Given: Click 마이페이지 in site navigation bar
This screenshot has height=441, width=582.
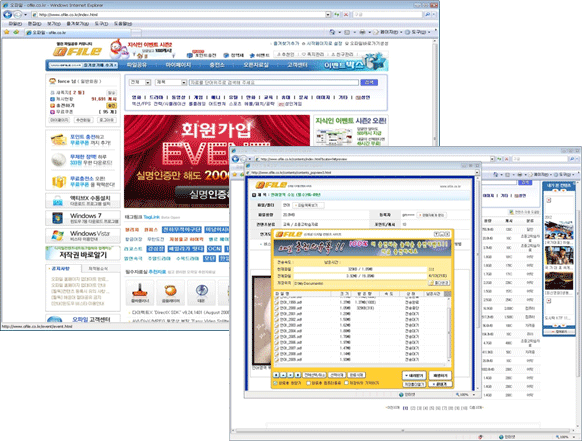Looking at the screenshot, I should tap(178, 65).
